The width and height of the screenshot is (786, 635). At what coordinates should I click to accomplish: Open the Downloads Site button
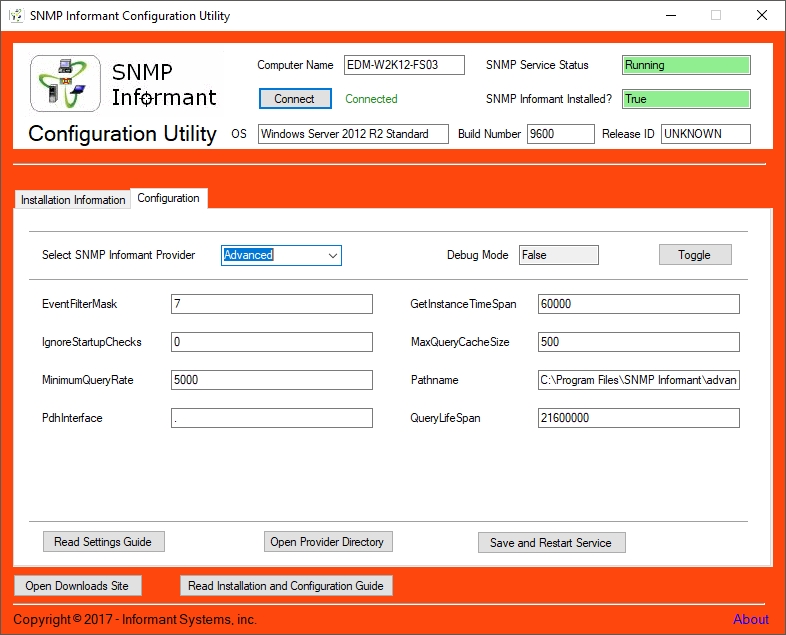[78, 586]
